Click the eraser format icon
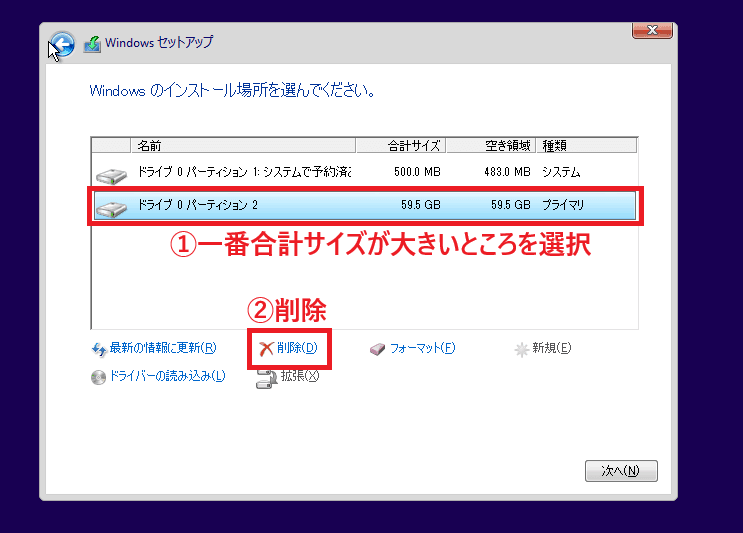Image resolution: width=743 pixels, height=533 pixels. pos(378,350)
